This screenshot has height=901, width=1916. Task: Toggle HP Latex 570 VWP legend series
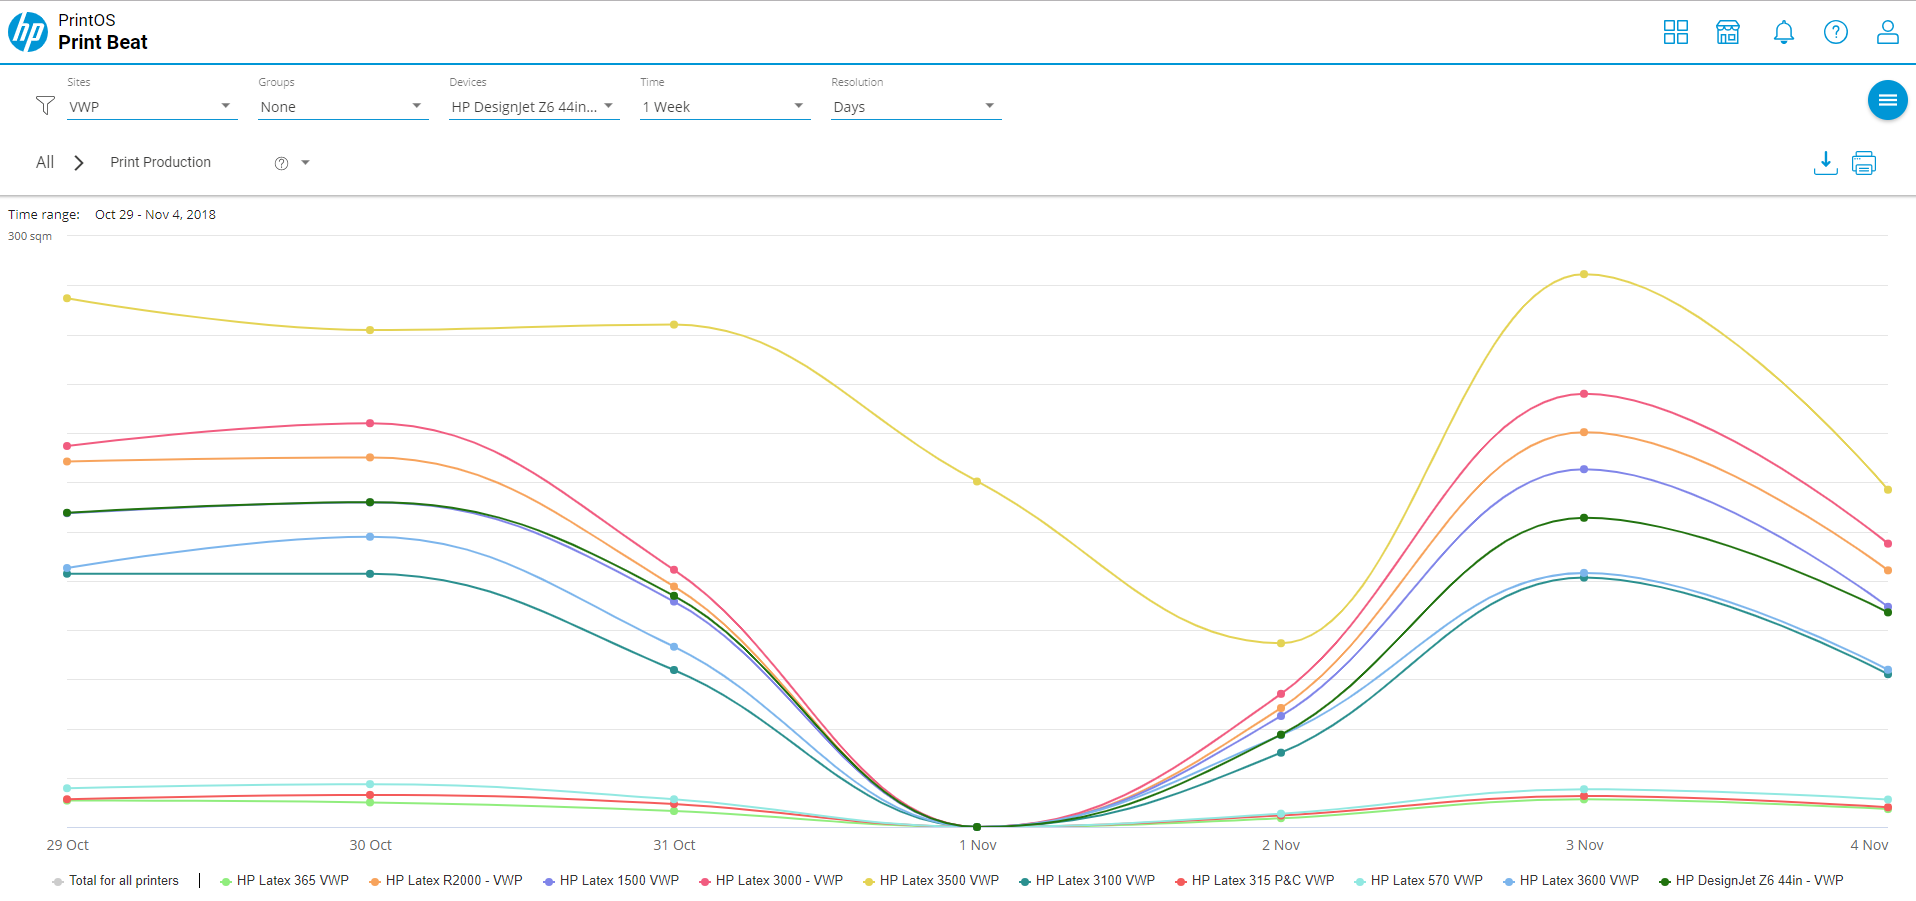click(1419, 881)
